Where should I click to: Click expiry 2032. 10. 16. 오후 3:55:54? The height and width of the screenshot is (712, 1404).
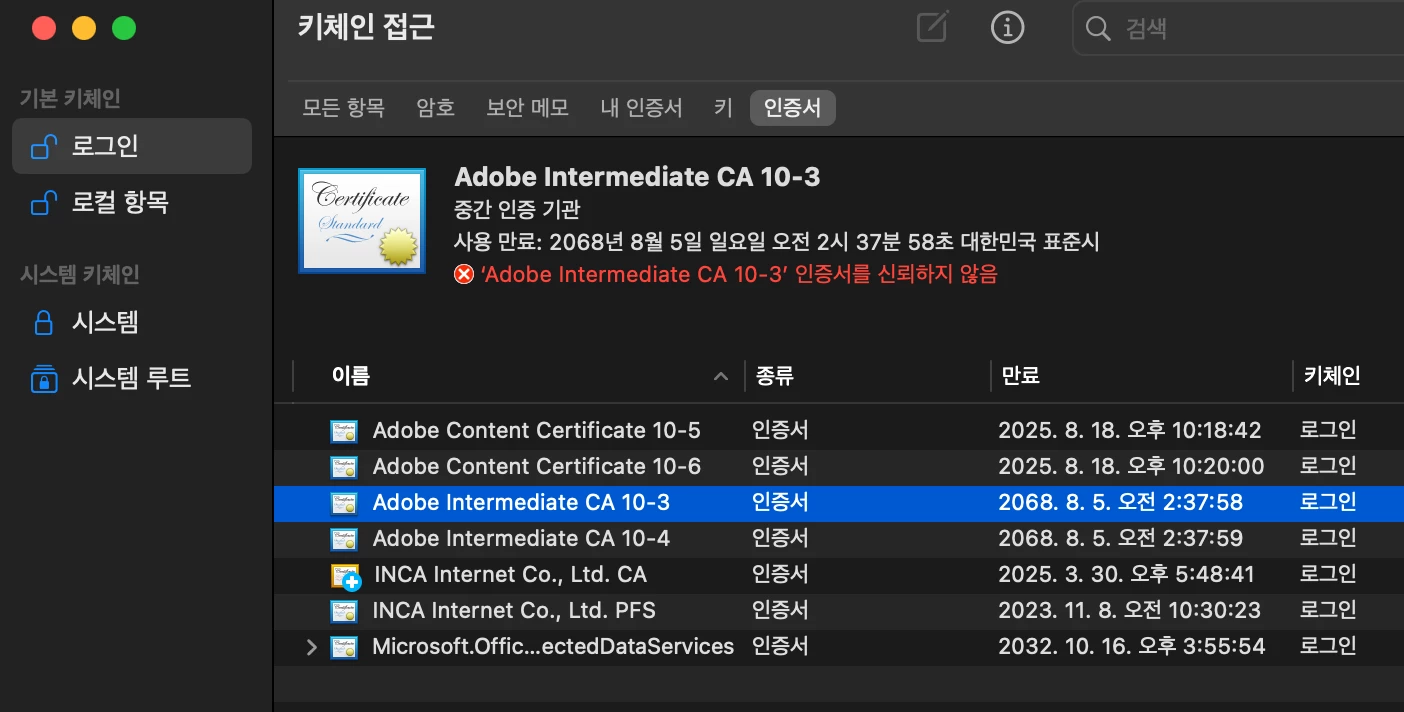click(x=1132, y=647)
